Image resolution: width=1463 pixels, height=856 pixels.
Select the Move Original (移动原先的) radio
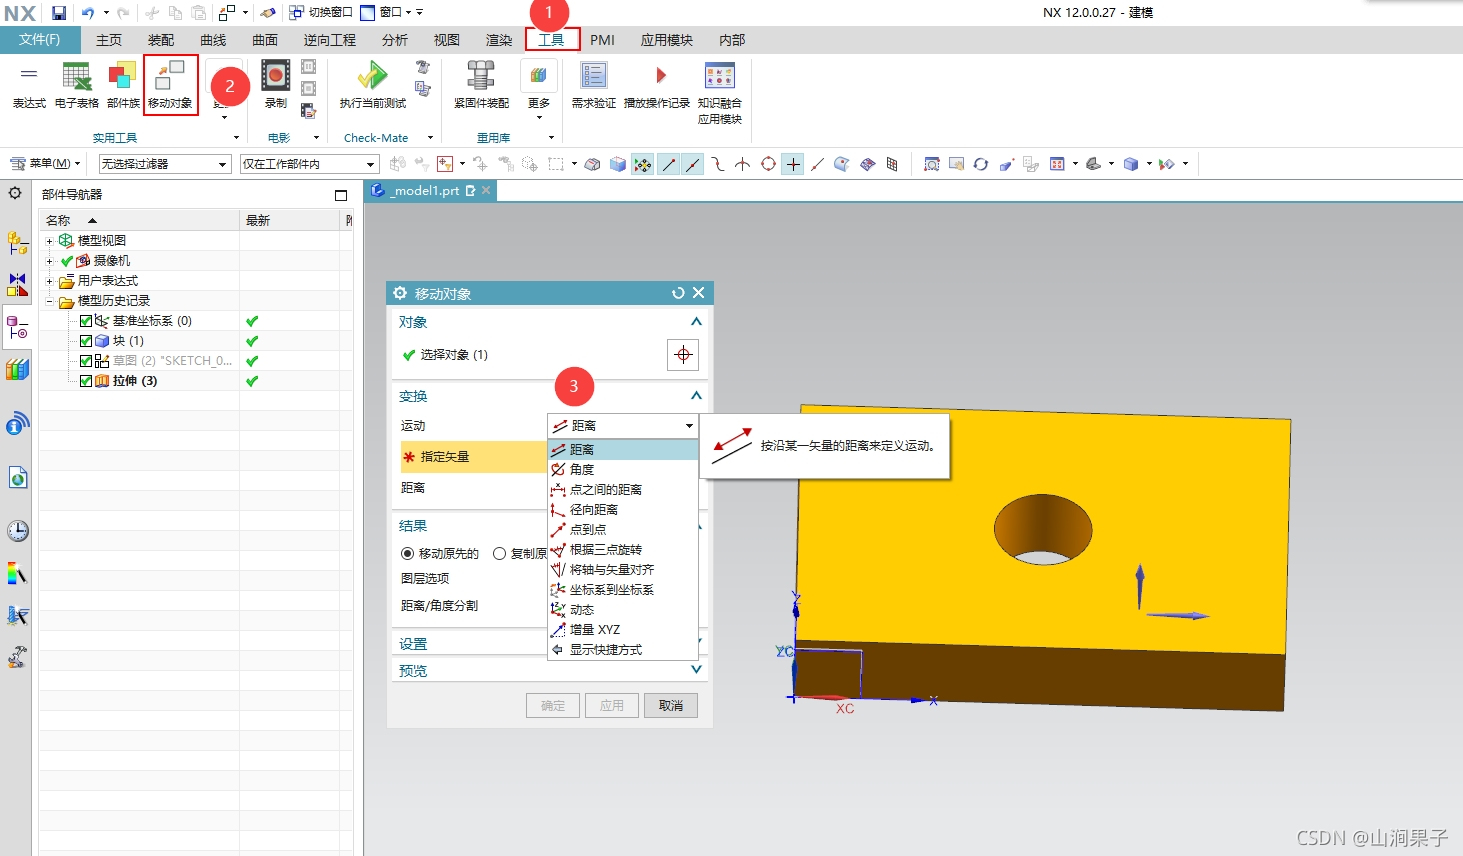coord(407,553)
